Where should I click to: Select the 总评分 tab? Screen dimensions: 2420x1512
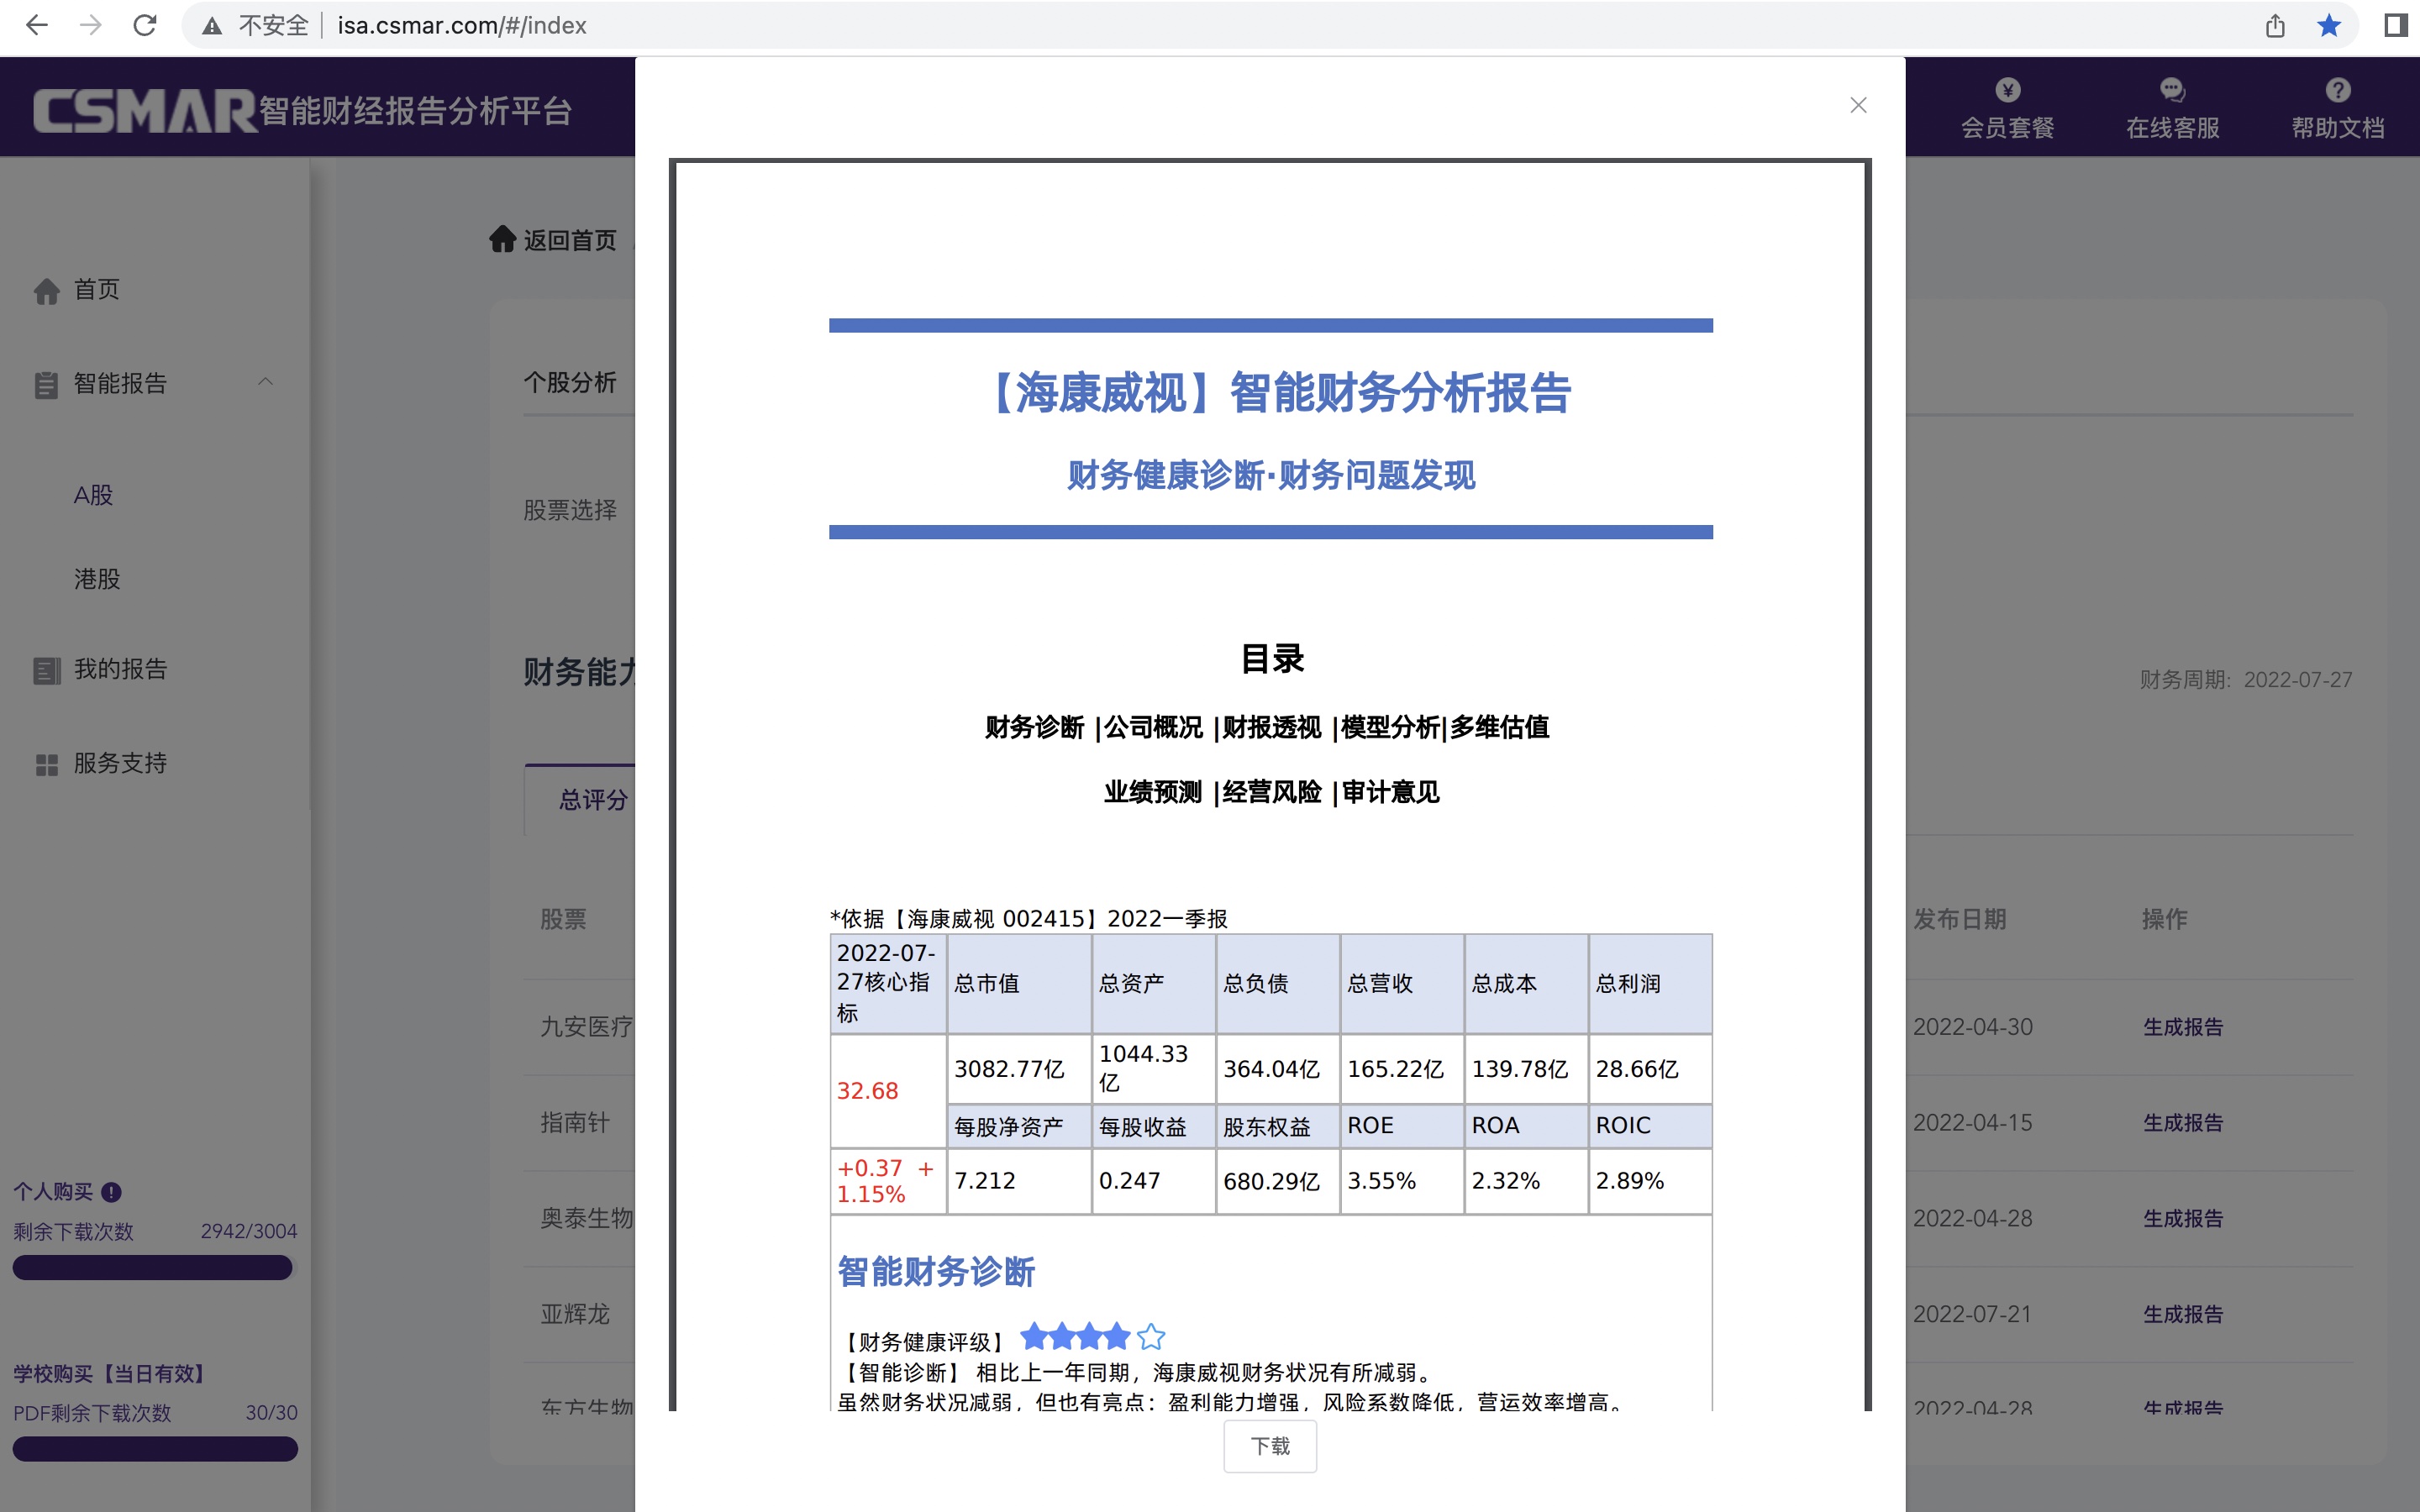pyautogui.click(x=594, y=801)
